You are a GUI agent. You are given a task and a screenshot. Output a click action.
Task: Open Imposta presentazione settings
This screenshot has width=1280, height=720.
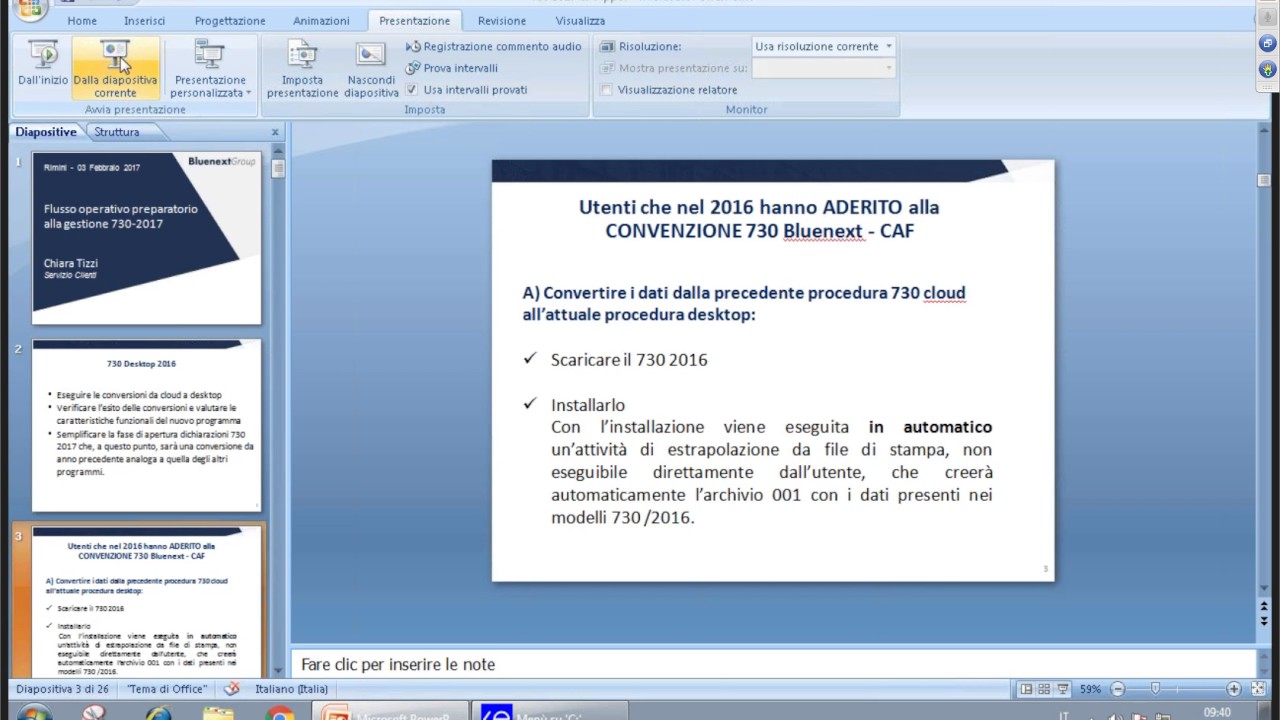coord(302,68)
